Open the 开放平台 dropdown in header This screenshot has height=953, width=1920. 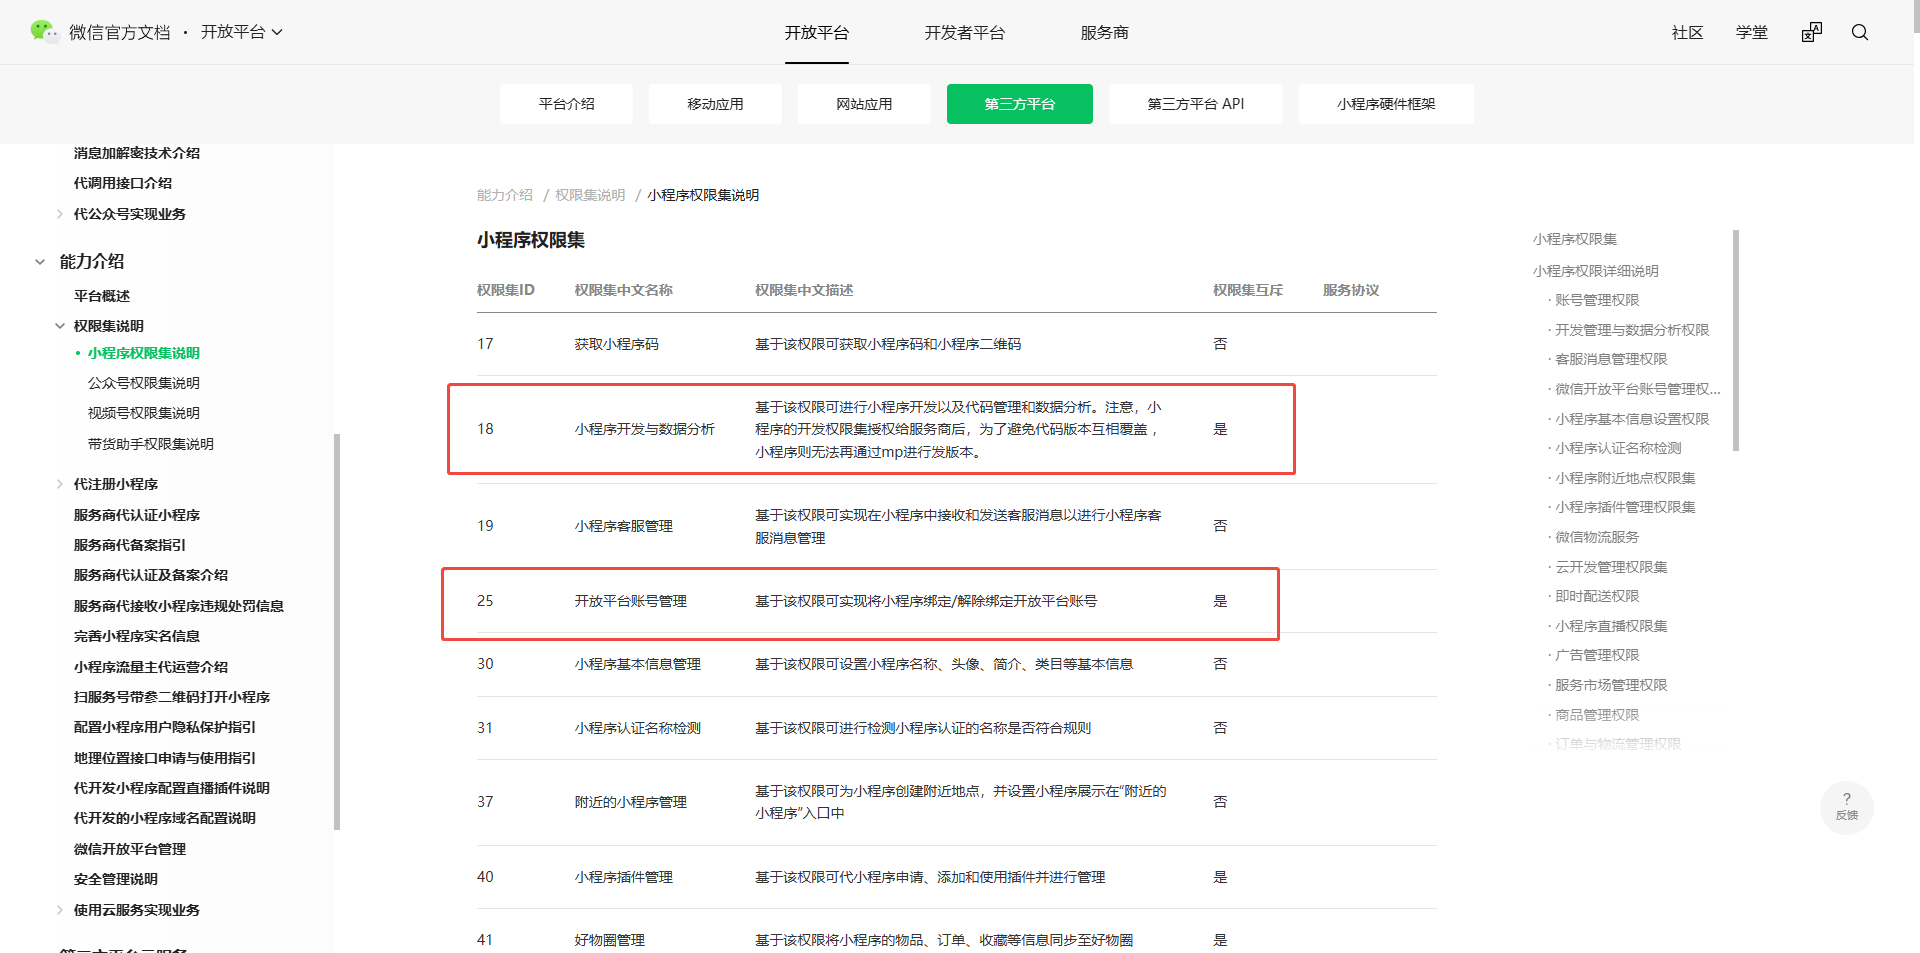coord(242,32)
